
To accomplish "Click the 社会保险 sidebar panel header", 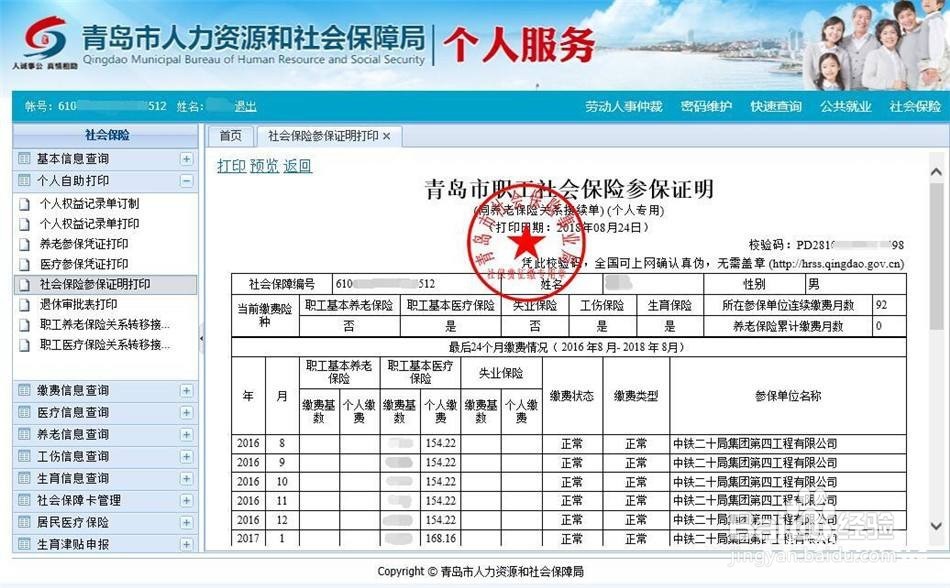I will point(106,135).
